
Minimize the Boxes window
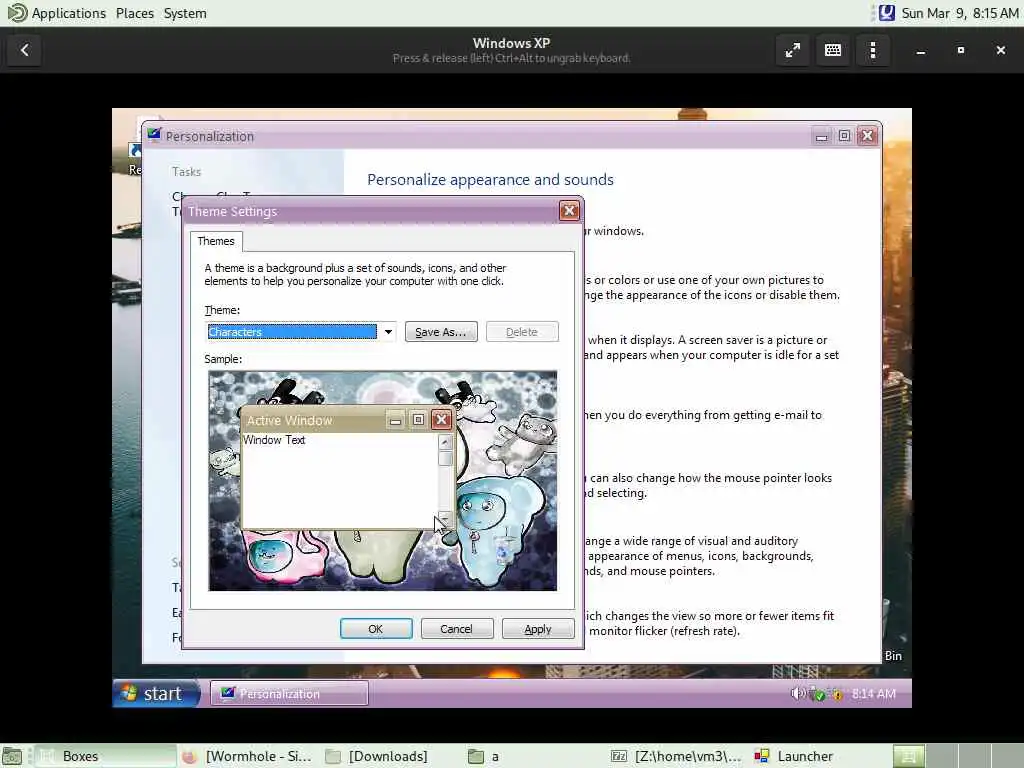[921, 50]
